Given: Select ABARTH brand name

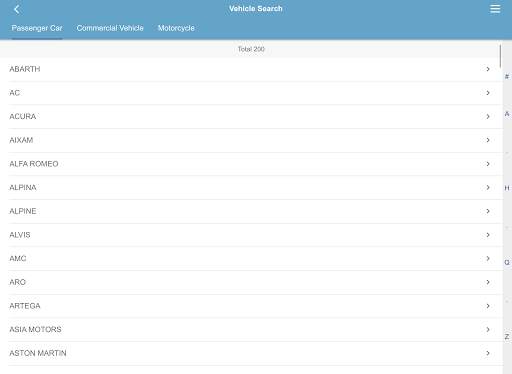Looking at the screenshot, I should pos(25,69).
